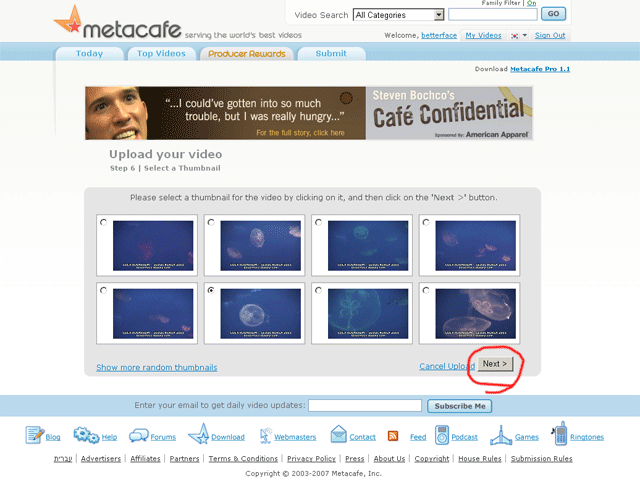The height and width of the screenshot is (480, 640).
Task: Click the GO search button
Action: (x=553, y=14)
